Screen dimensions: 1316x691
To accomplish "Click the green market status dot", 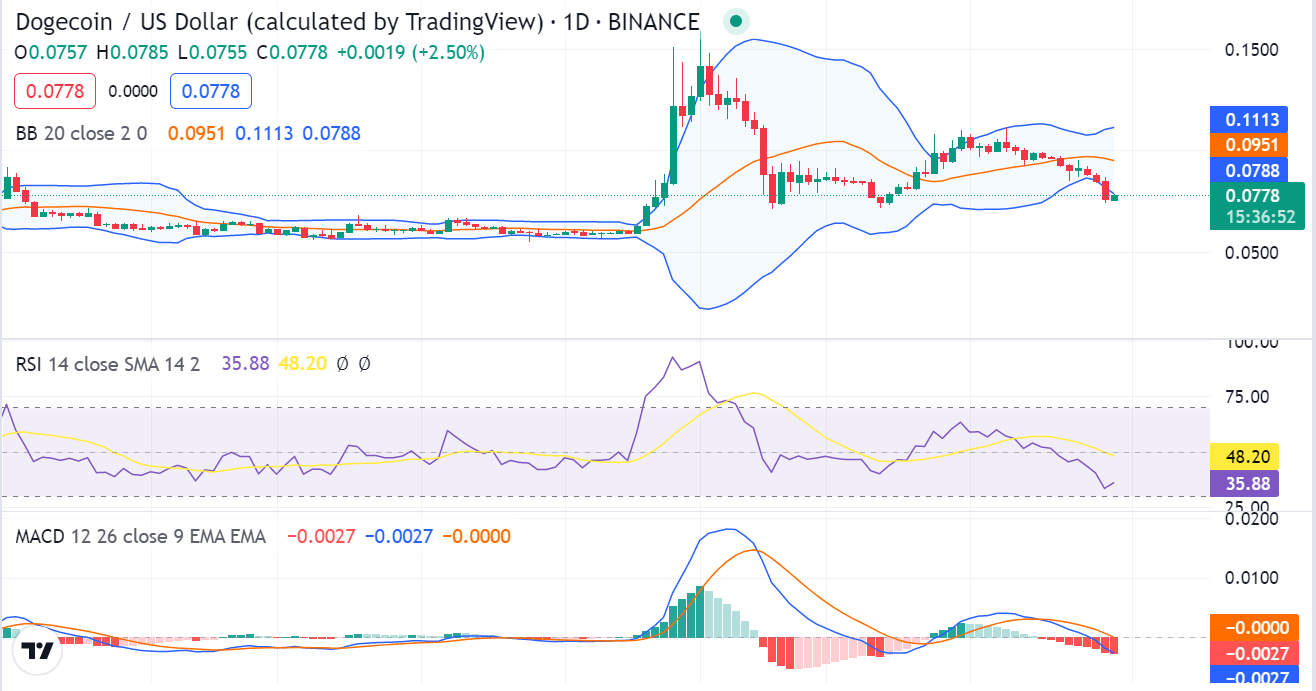I will coord(736,21).
